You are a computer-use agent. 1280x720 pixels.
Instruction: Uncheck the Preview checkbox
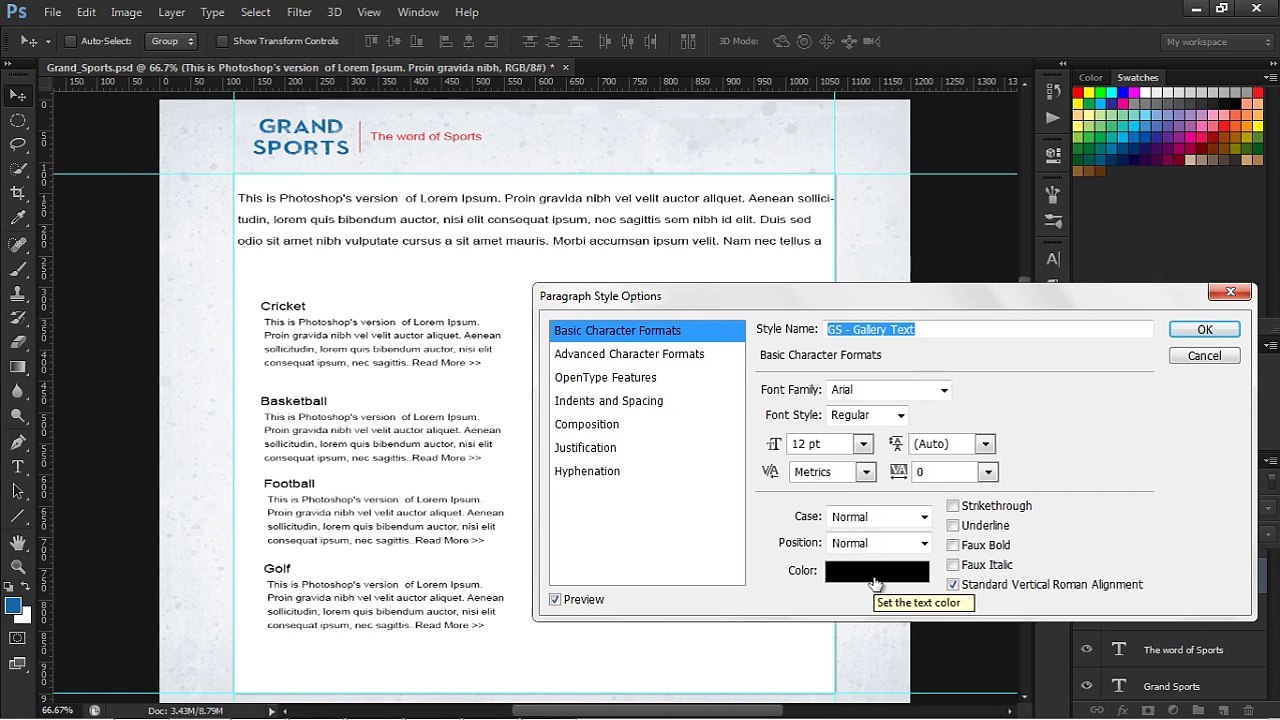[555, 599]
